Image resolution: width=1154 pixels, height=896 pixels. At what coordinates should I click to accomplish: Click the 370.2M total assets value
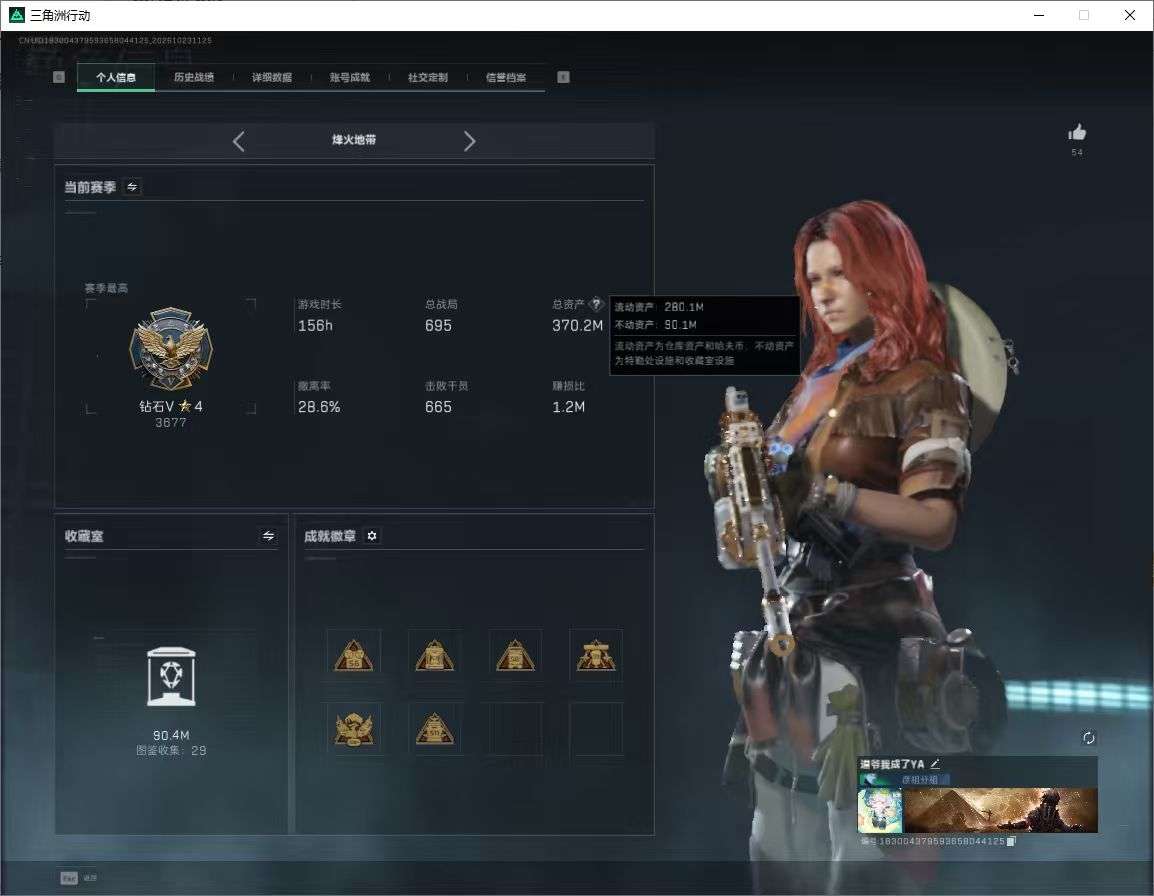pyautogui.click(x=578, y=325)
